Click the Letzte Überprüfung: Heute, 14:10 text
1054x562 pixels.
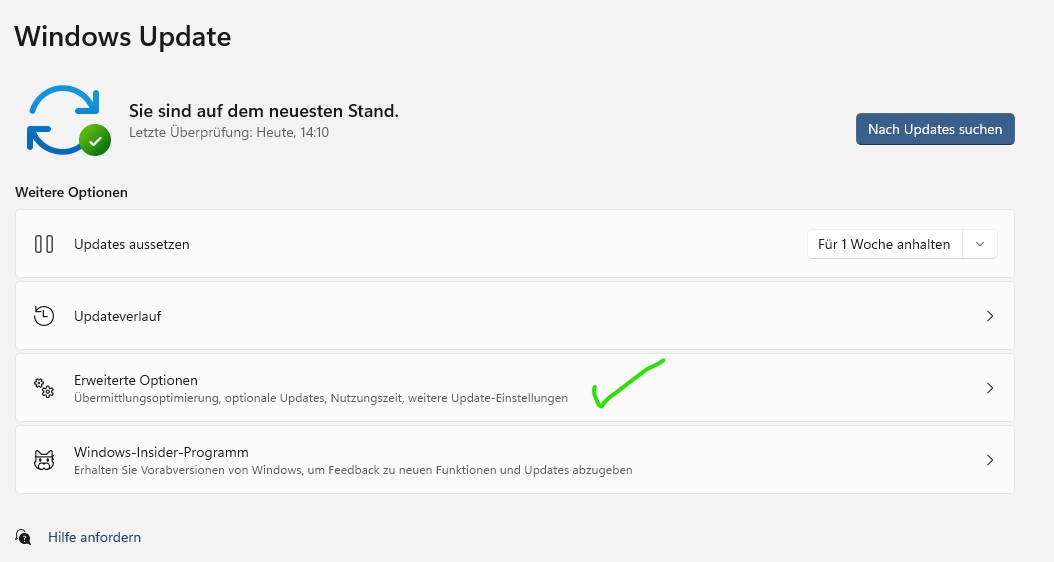(x=229, y=132)
